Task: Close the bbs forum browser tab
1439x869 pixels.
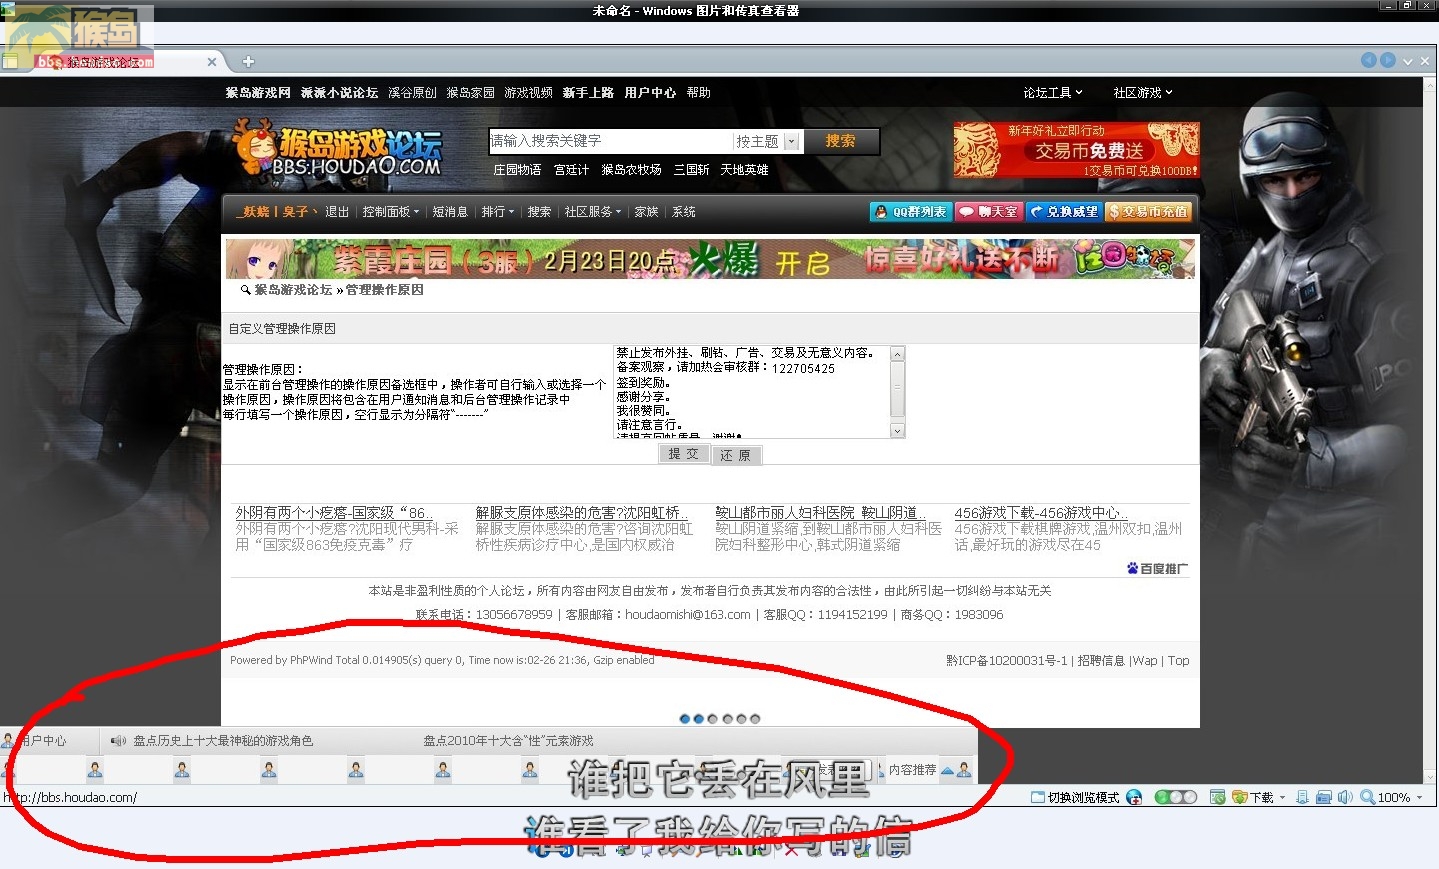Action: point(212,62)
